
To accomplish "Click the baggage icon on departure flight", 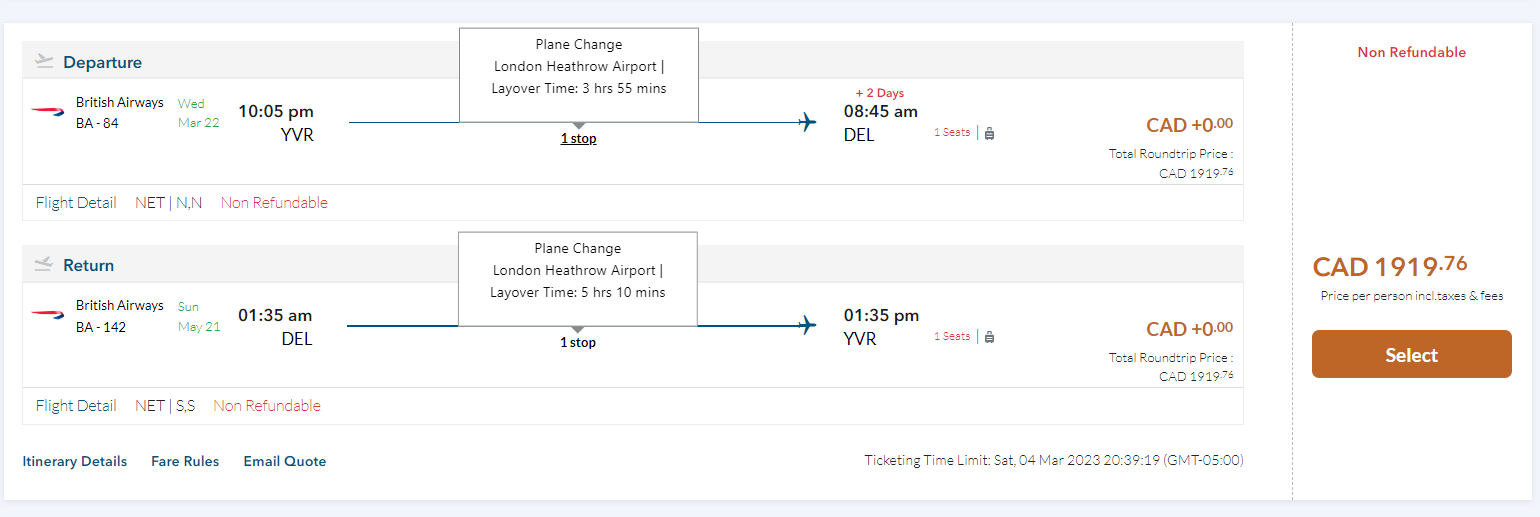I will (x=989, y=133).
